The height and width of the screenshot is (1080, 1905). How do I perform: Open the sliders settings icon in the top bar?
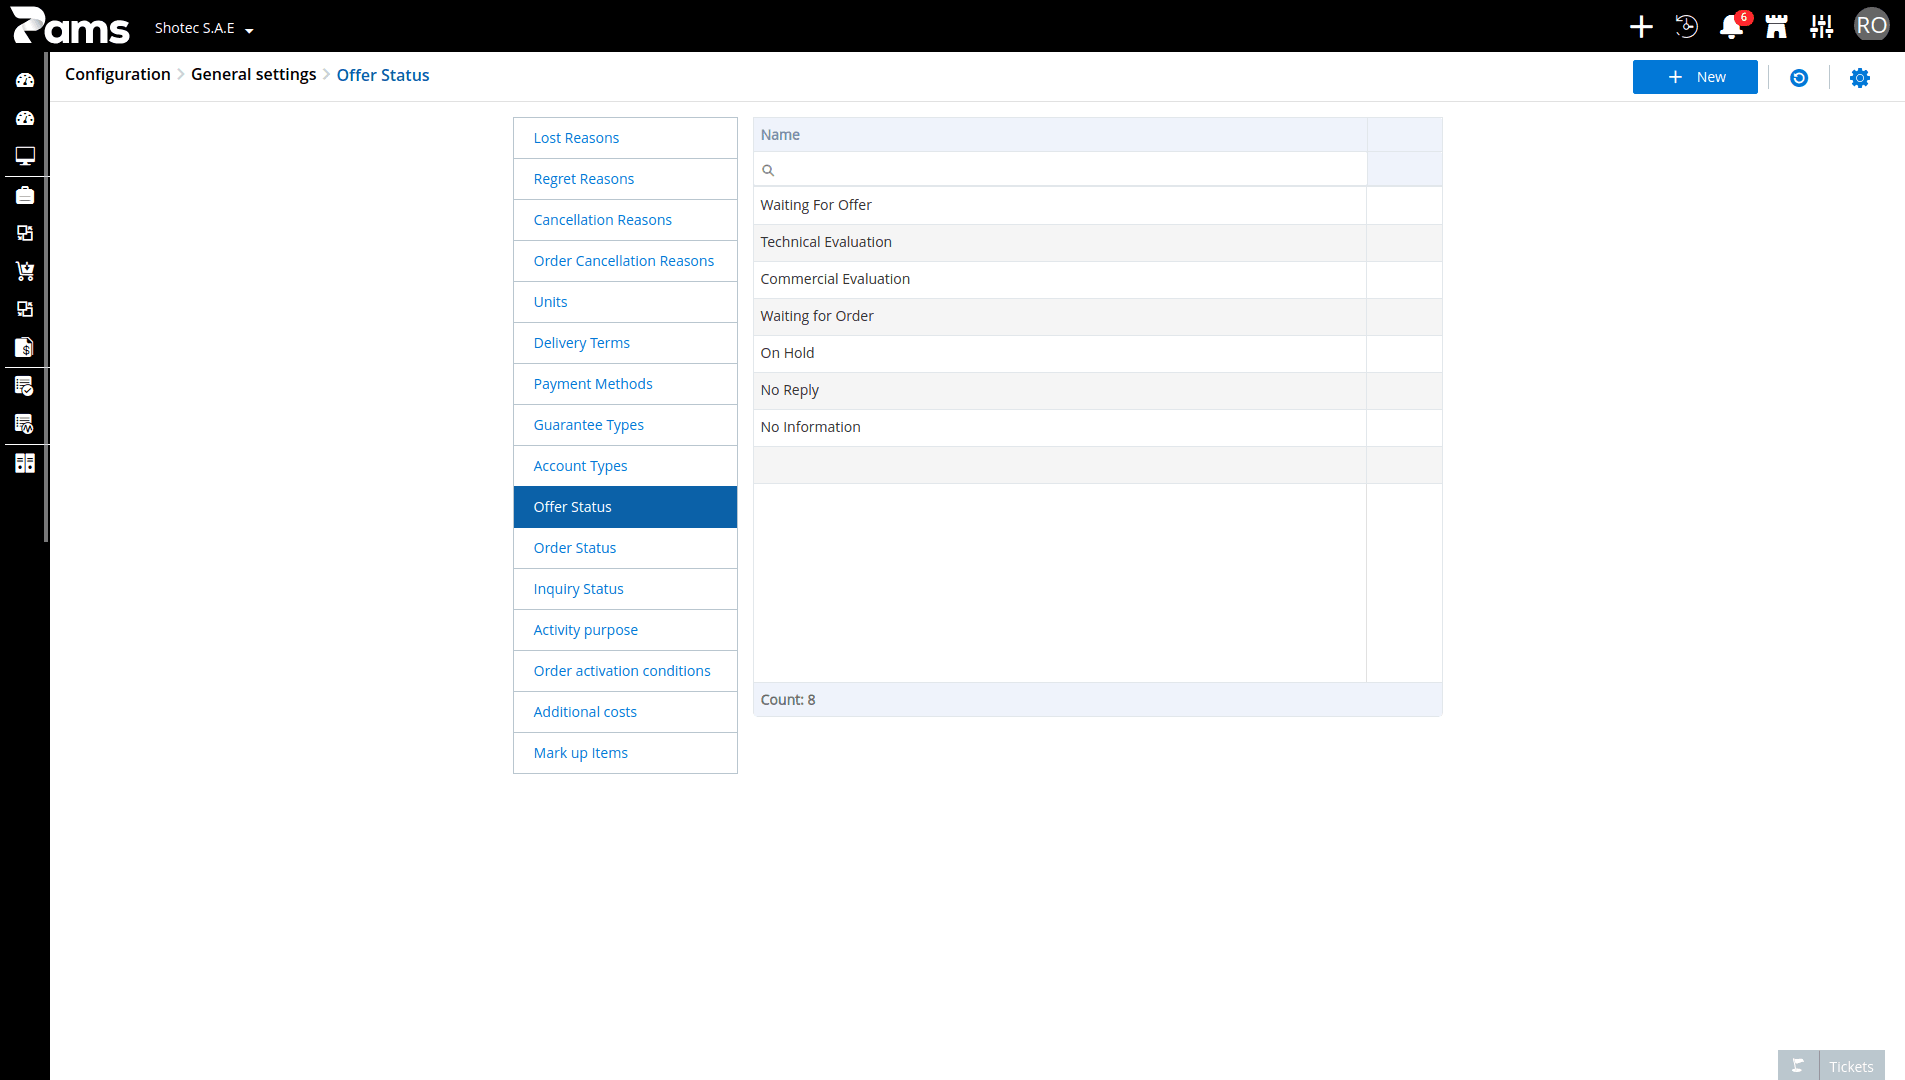pos(1821,27)
